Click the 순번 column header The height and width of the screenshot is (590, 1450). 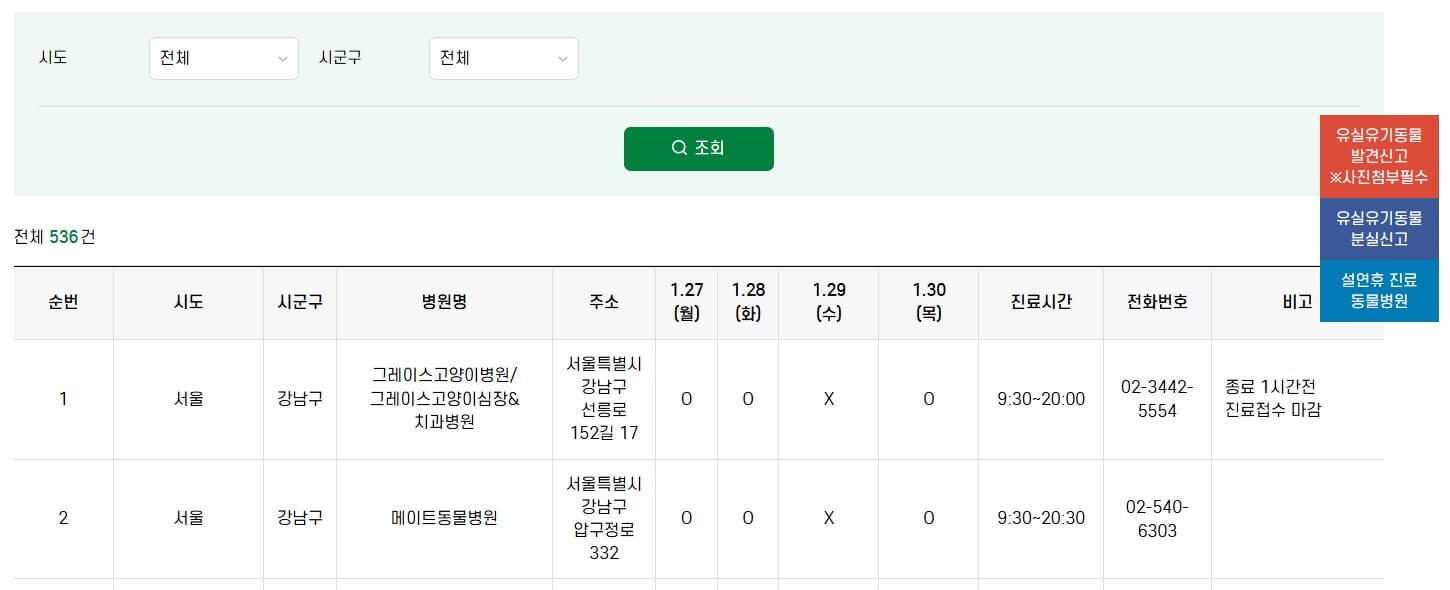[62, 302]
